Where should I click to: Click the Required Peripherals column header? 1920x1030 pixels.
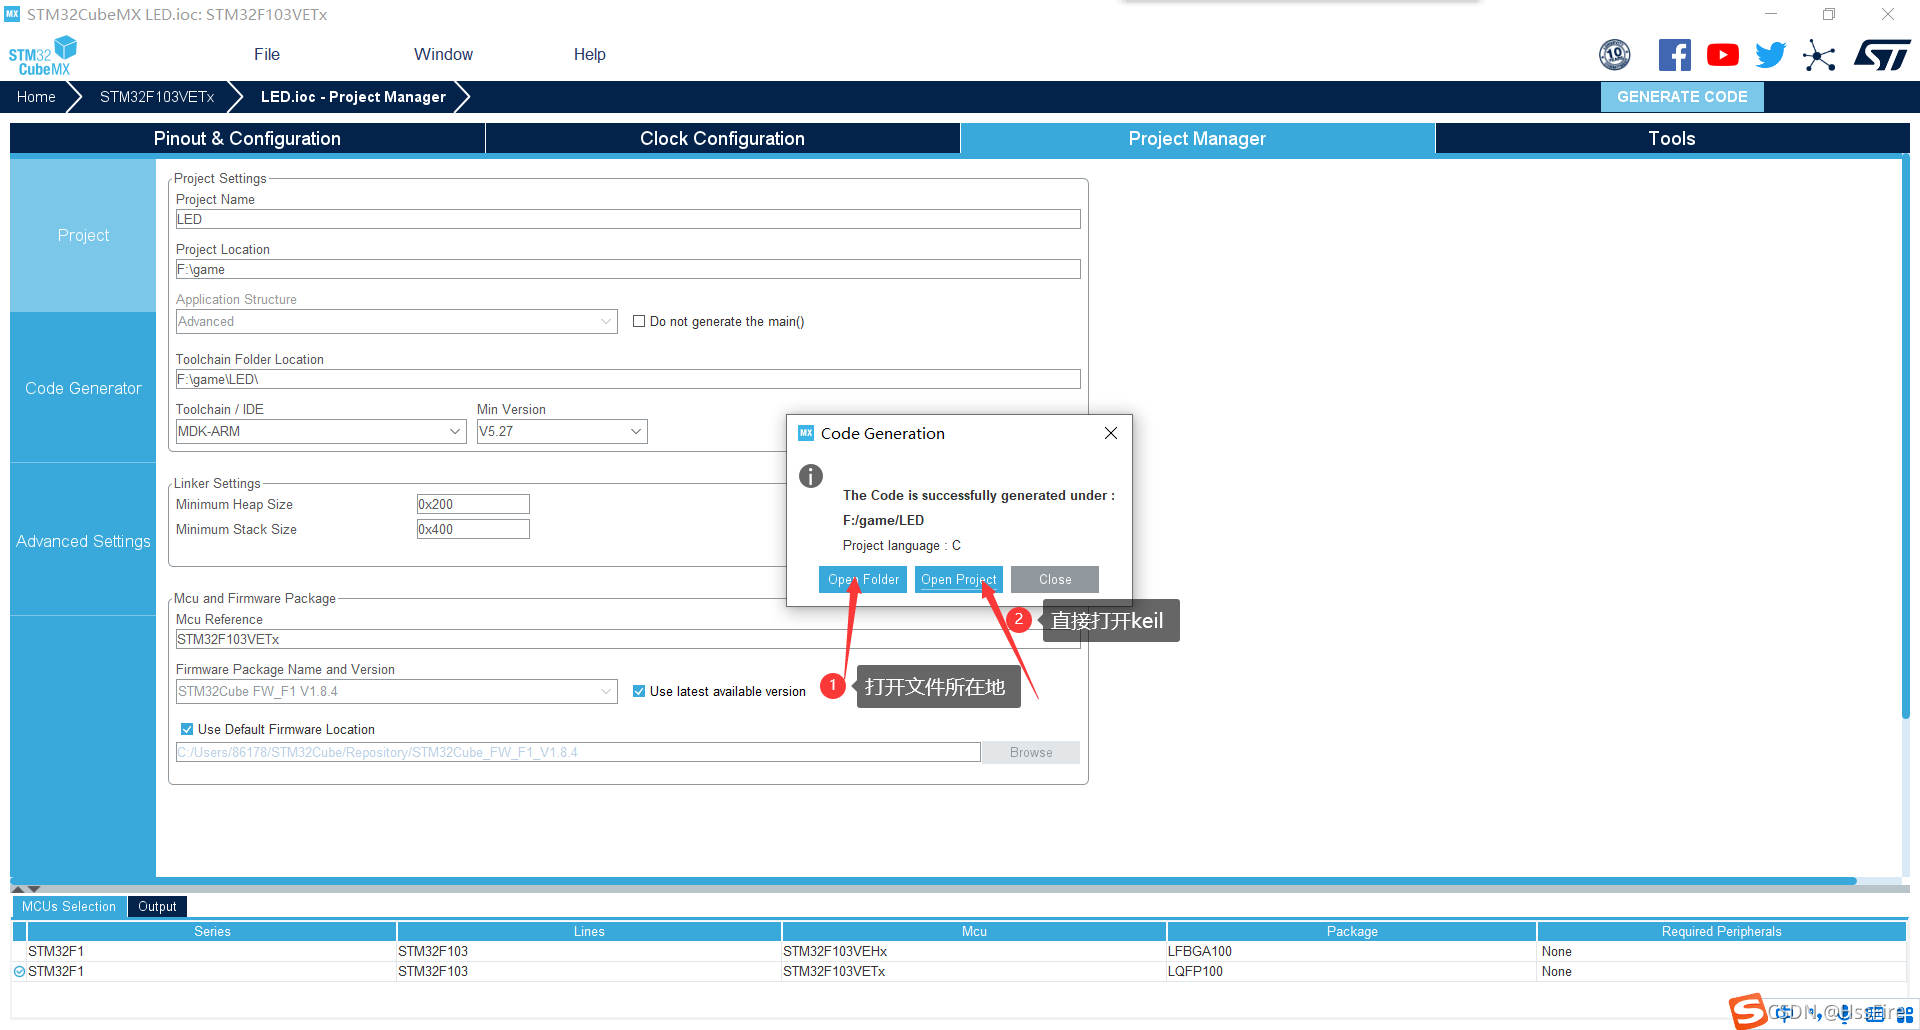(x=1722, y=931)
